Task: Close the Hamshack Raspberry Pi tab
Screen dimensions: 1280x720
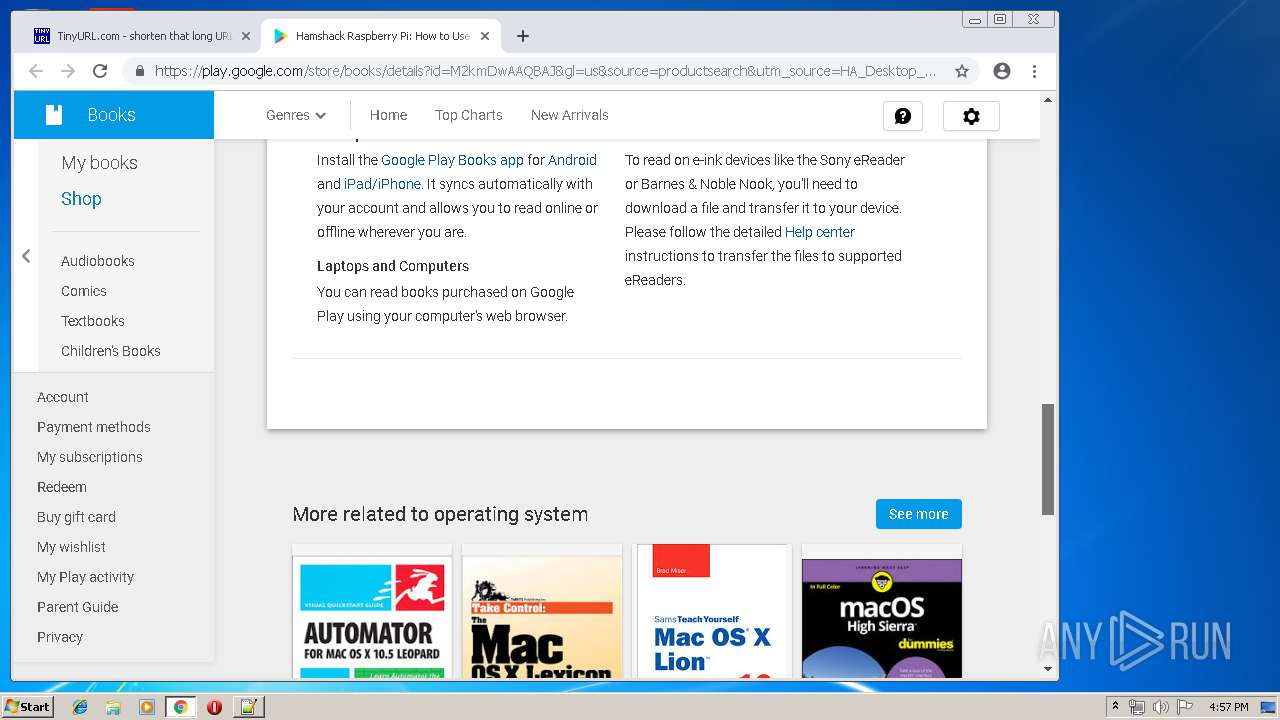Action: pyautogui.click(x=485, y=36)
